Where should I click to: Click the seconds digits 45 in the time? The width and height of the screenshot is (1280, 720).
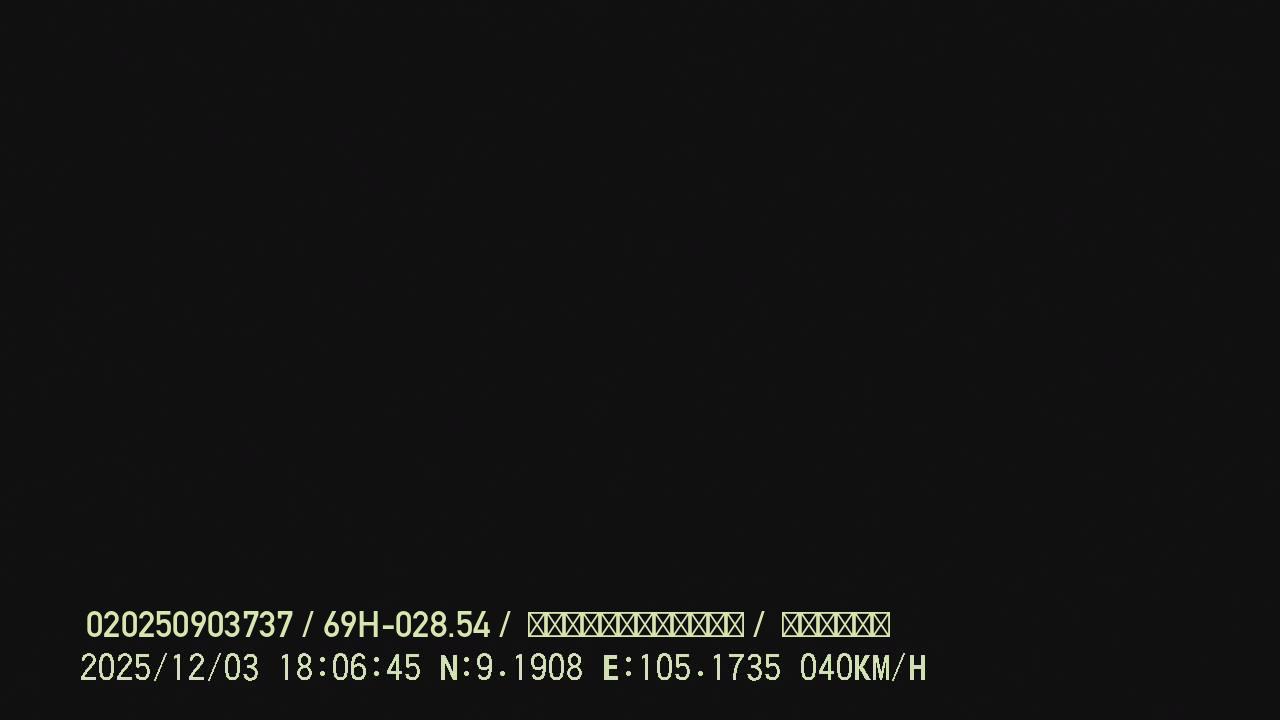pos(403,668)
